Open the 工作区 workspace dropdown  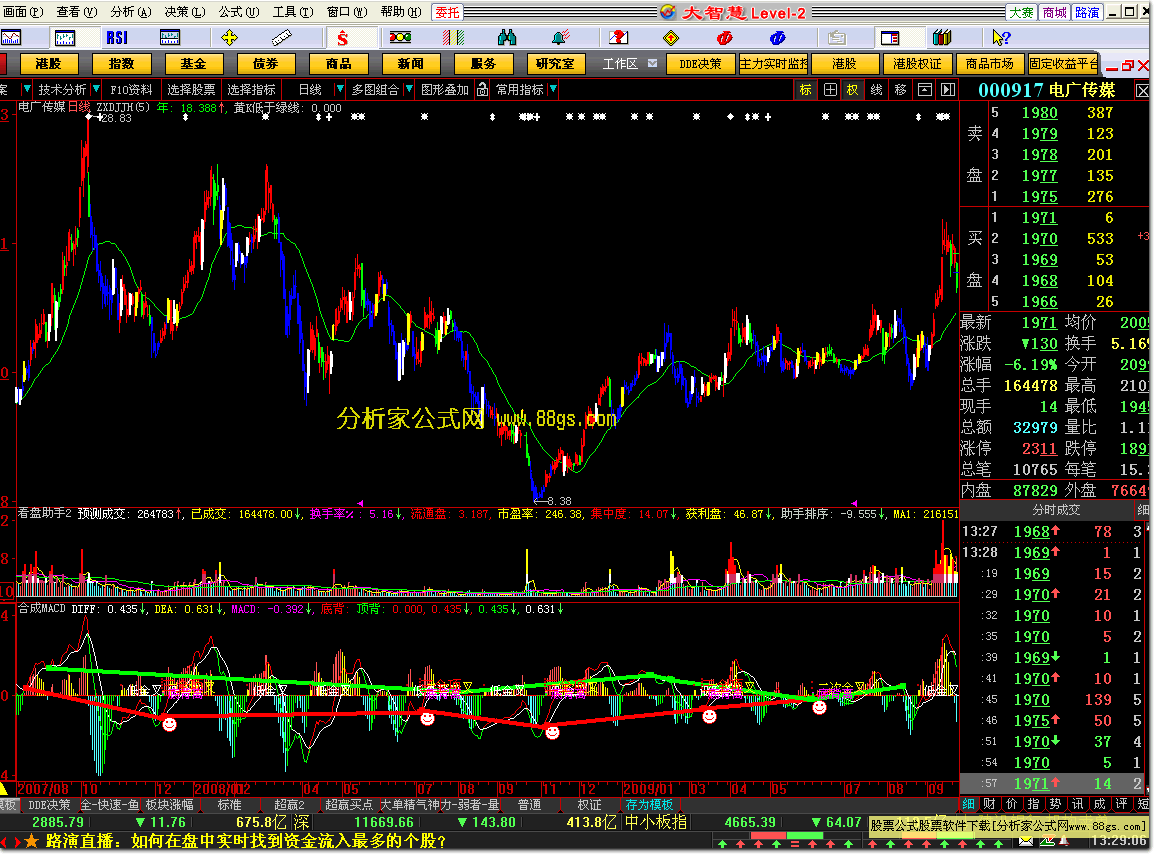(x=652, y=63)
